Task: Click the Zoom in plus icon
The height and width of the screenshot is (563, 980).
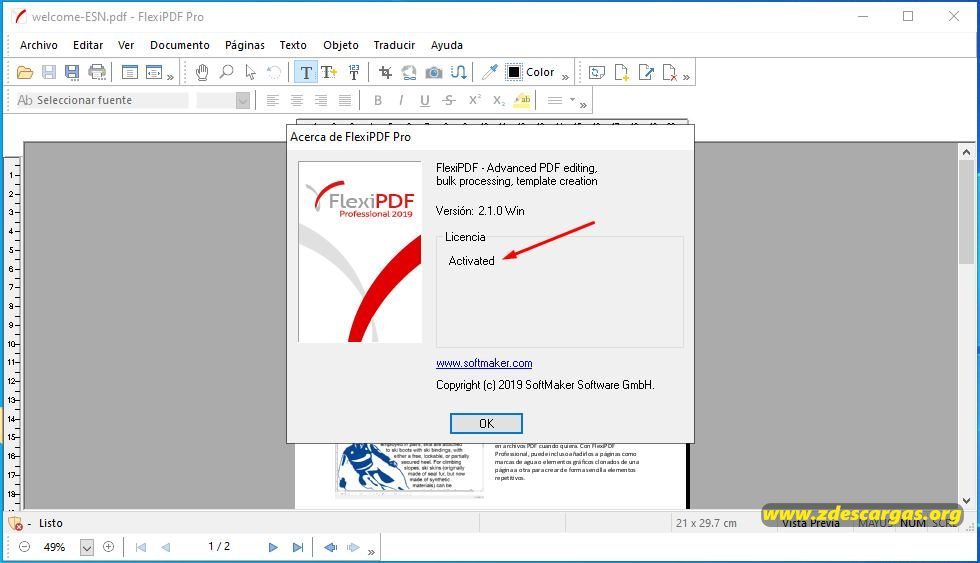Action: click(x=108, y=547)
